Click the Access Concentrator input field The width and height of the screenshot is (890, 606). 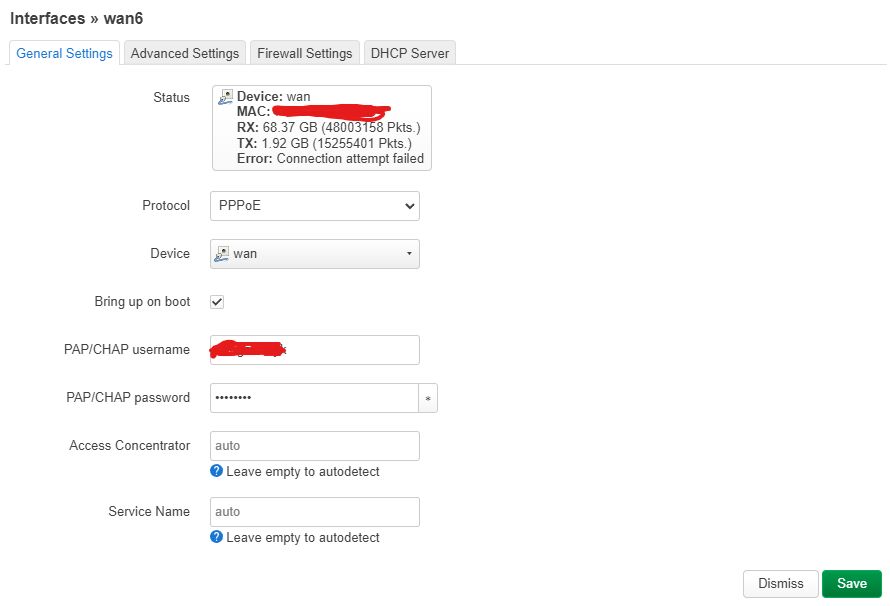coord(315,446)
